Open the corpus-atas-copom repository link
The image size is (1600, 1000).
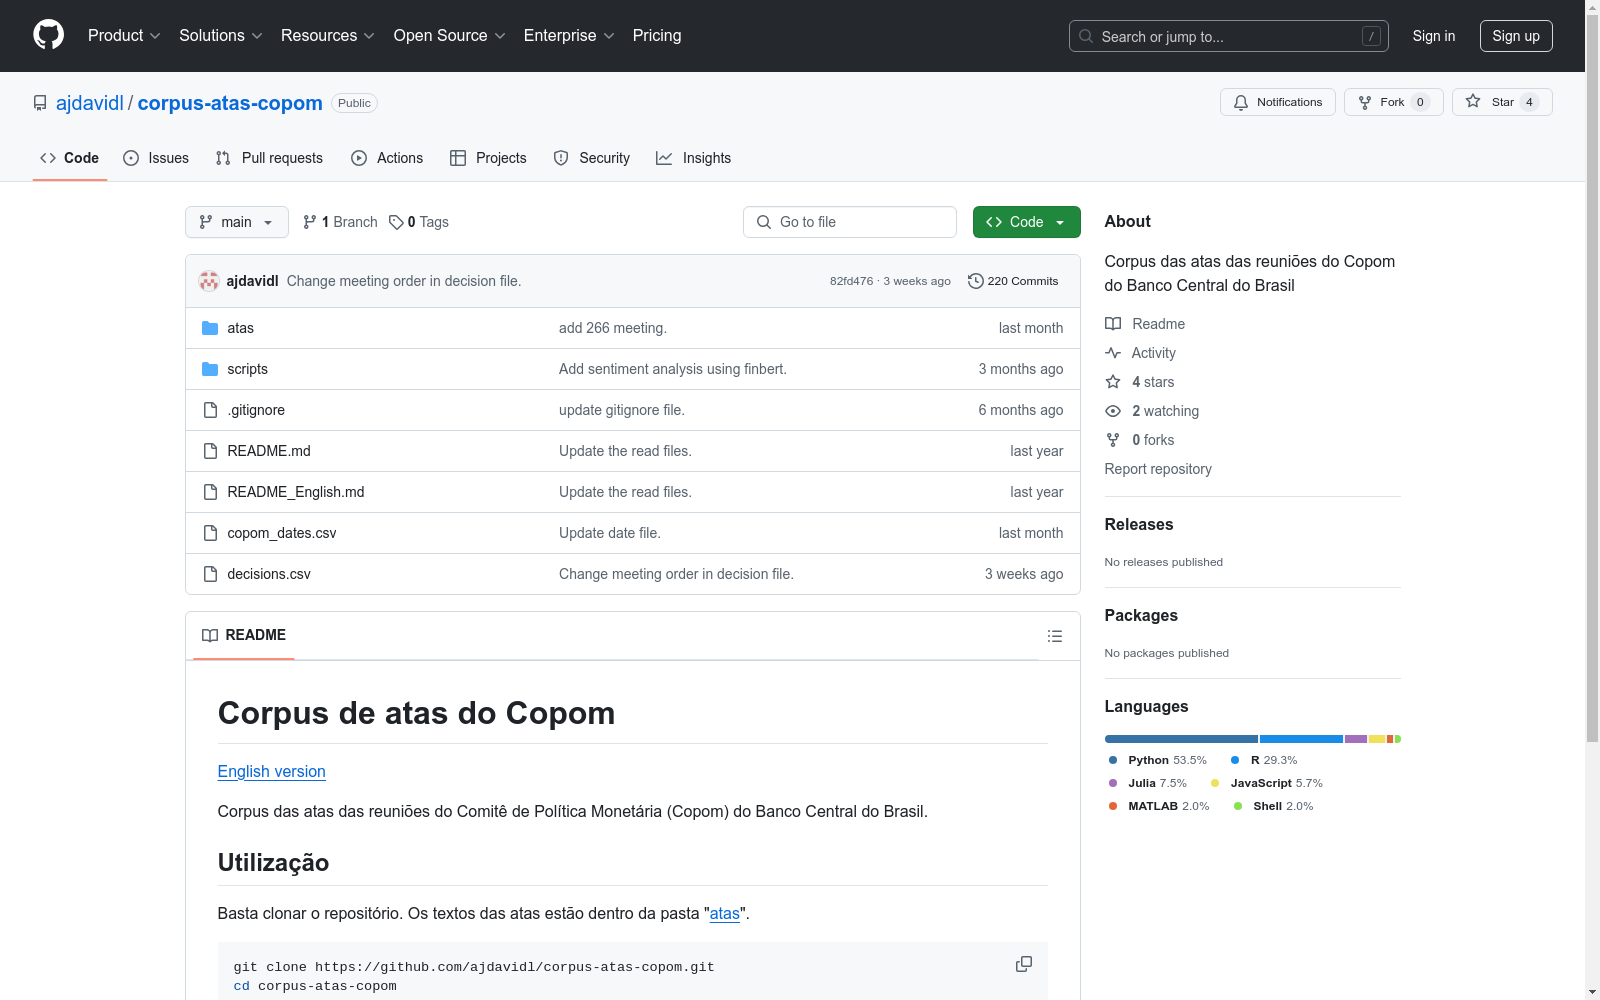(x=230, y=103)
